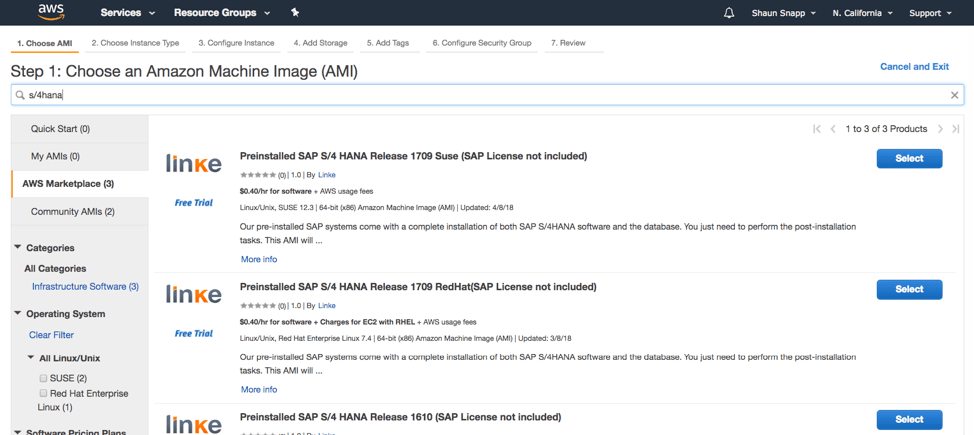Go to Configure Security Group step
The width and height of the screenshot is (974, 435).
pyautogui.click(x=482, y=43)
